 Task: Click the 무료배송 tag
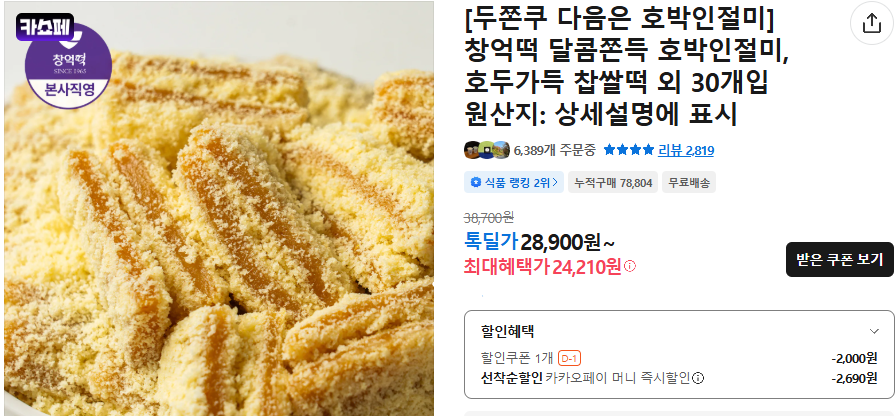(688, 183)
